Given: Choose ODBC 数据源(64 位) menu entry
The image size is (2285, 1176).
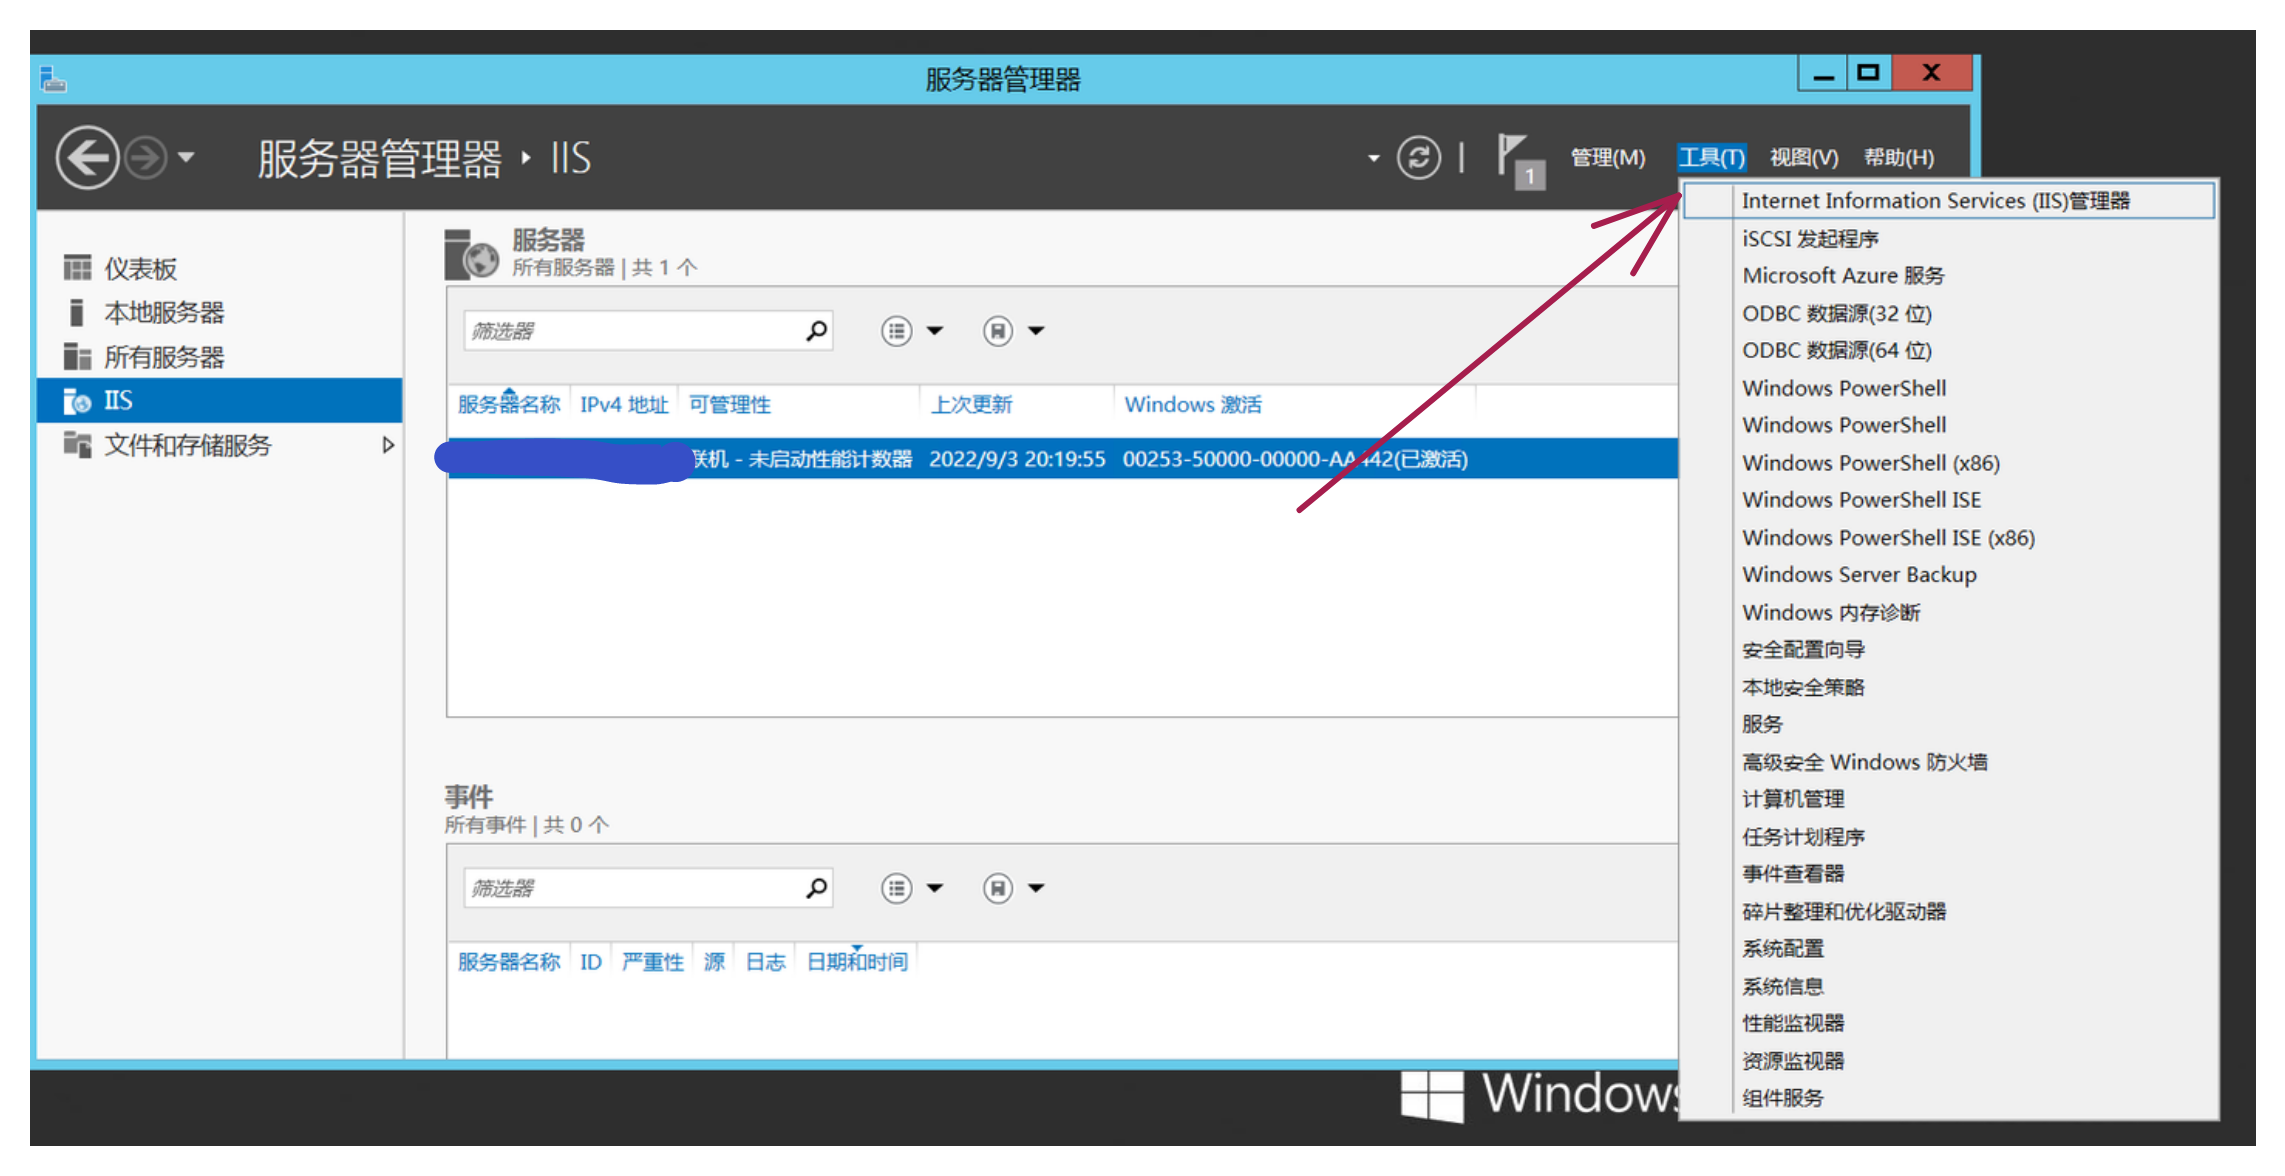Looking at the screenshot, I should click(x=1837, y=350).
